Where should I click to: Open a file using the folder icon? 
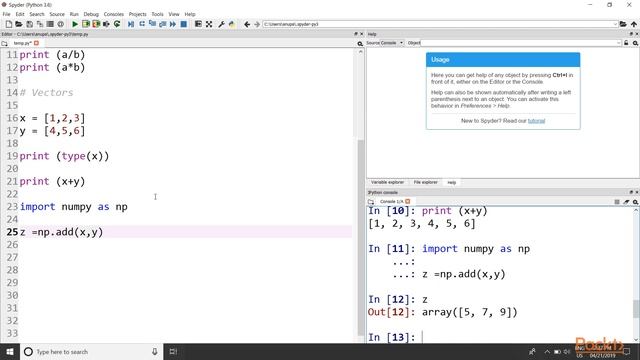click(x=19, y=24)
